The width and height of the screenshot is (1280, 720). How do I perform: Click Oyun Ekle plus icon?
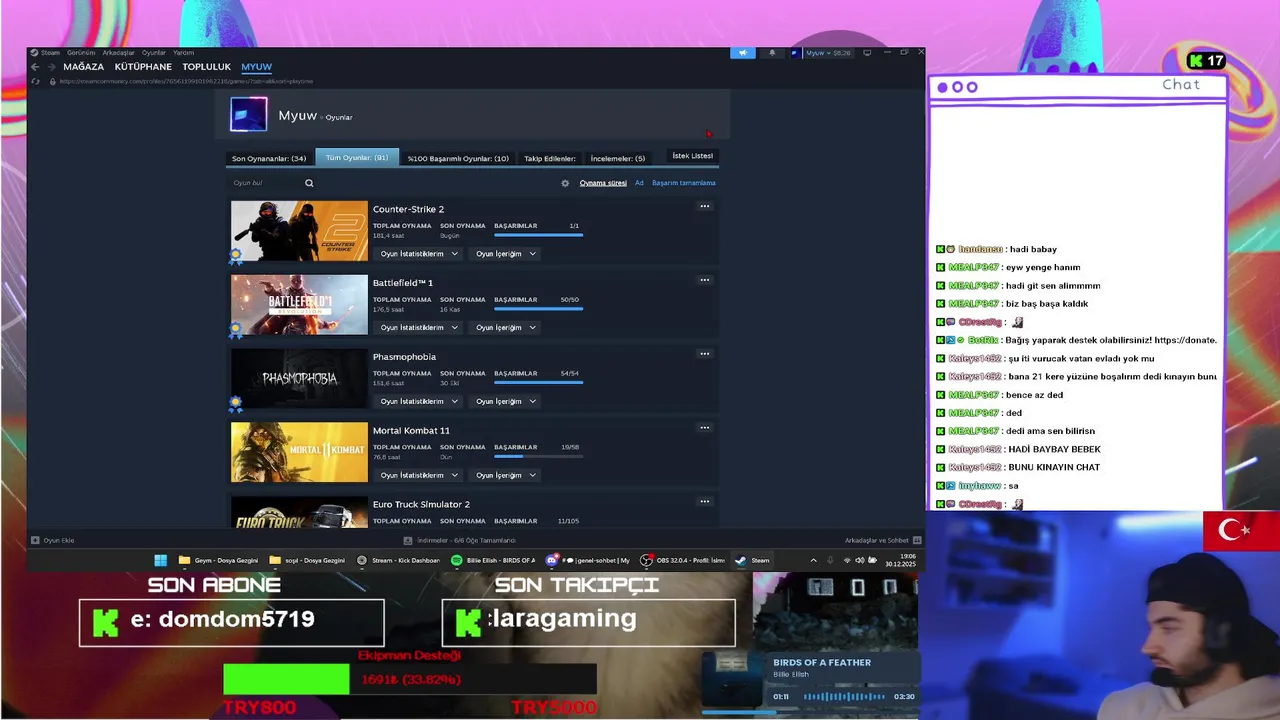pyautogui.click(x=35, y=540)
